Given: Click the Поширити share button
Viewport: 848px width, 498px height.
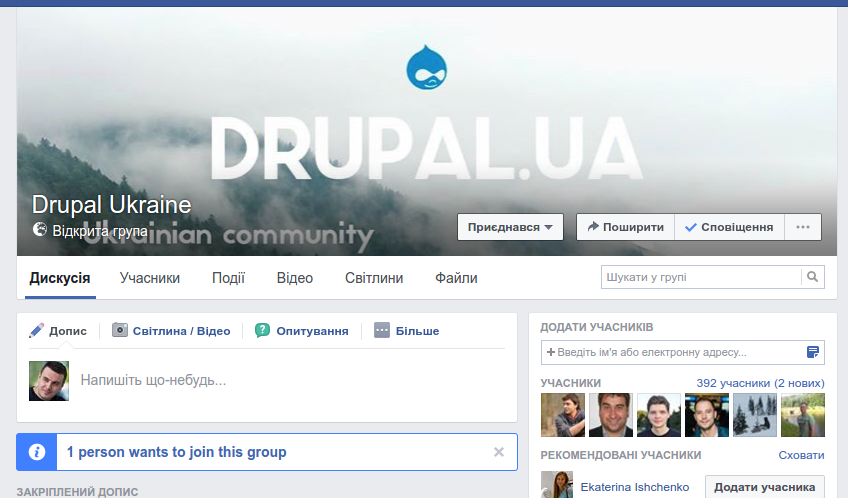Looking at the screenshot, I should [x=625, y=227].
